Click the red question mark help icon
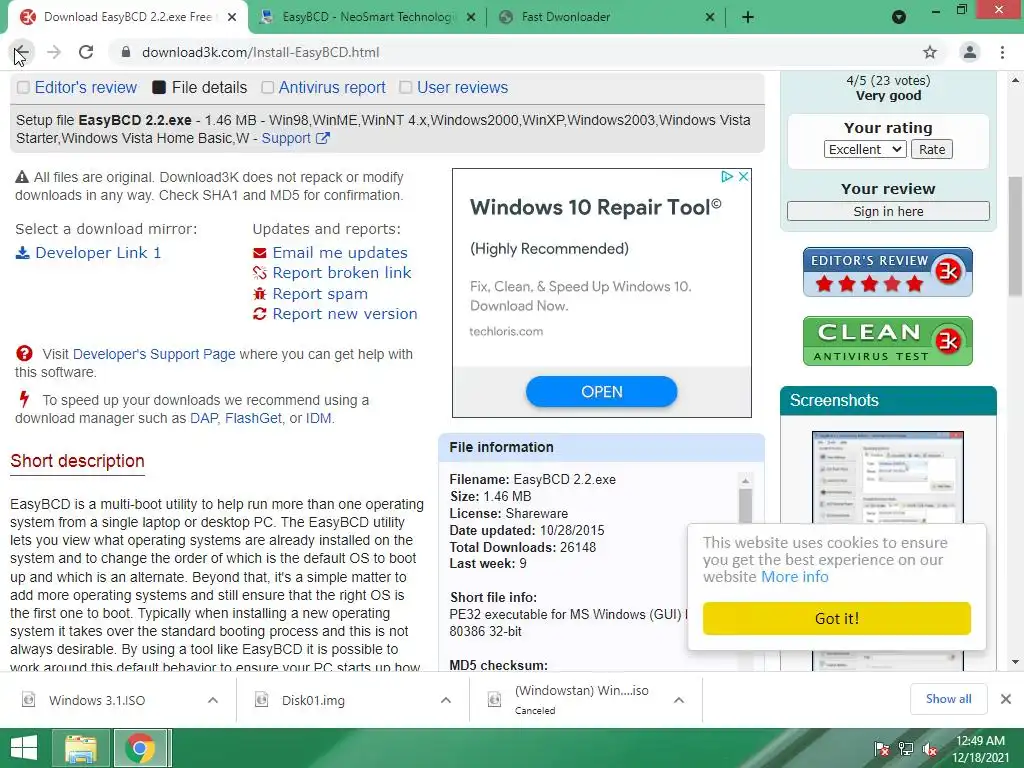The width and height of the screenshot is (1024, 768). [24, 353]
